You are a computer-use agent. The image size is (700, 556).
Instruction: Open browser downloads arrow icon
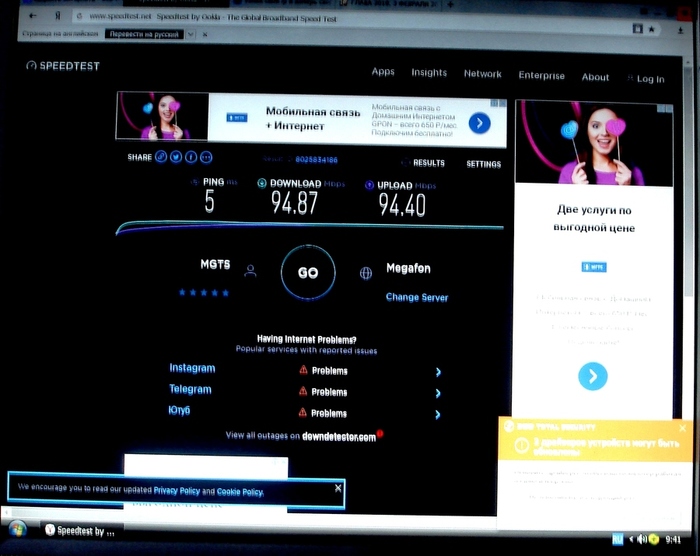point(680,30)
